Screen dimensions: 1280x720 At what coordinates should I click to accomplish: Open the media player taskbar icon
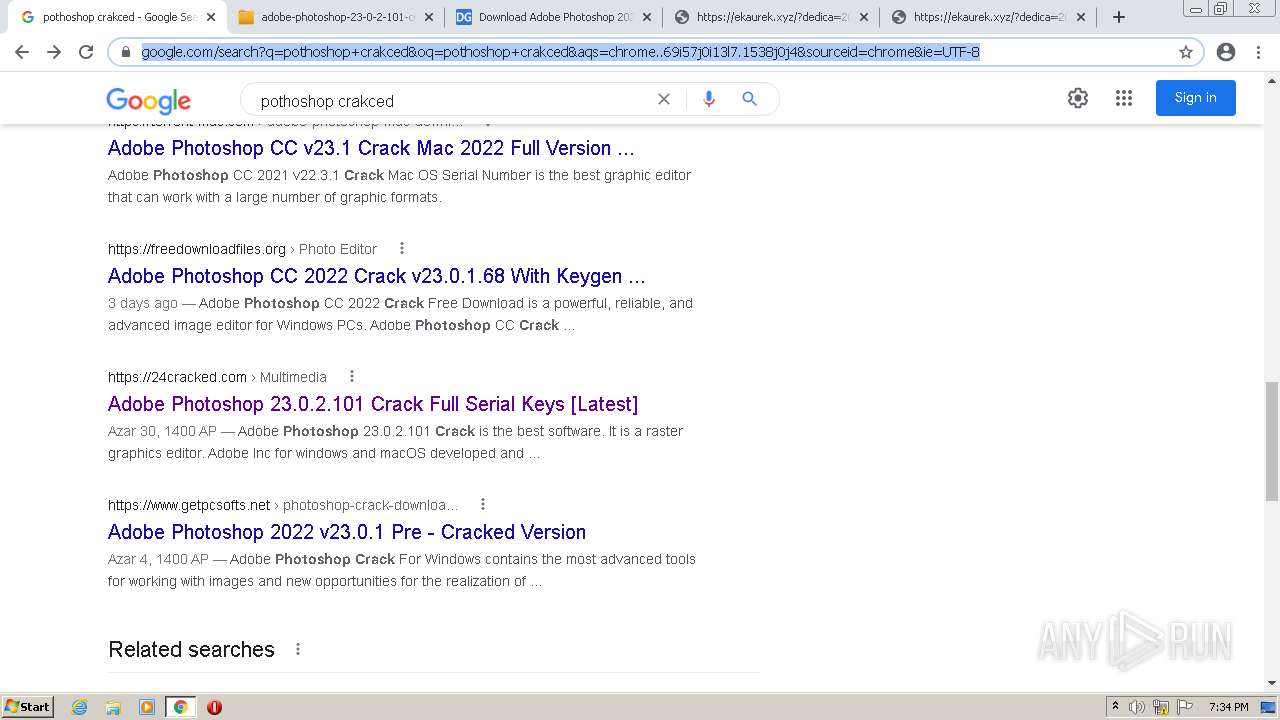[147, 707]
